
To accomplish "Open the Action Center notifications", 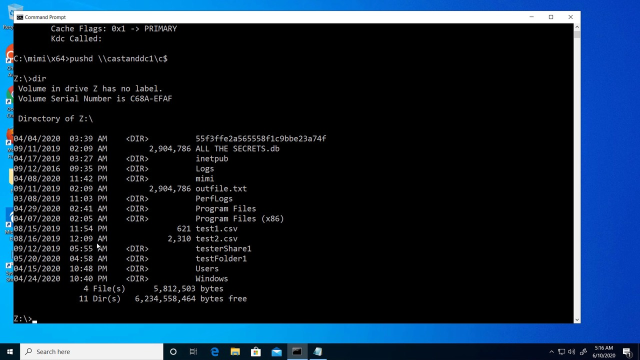I will pos(627,352).
